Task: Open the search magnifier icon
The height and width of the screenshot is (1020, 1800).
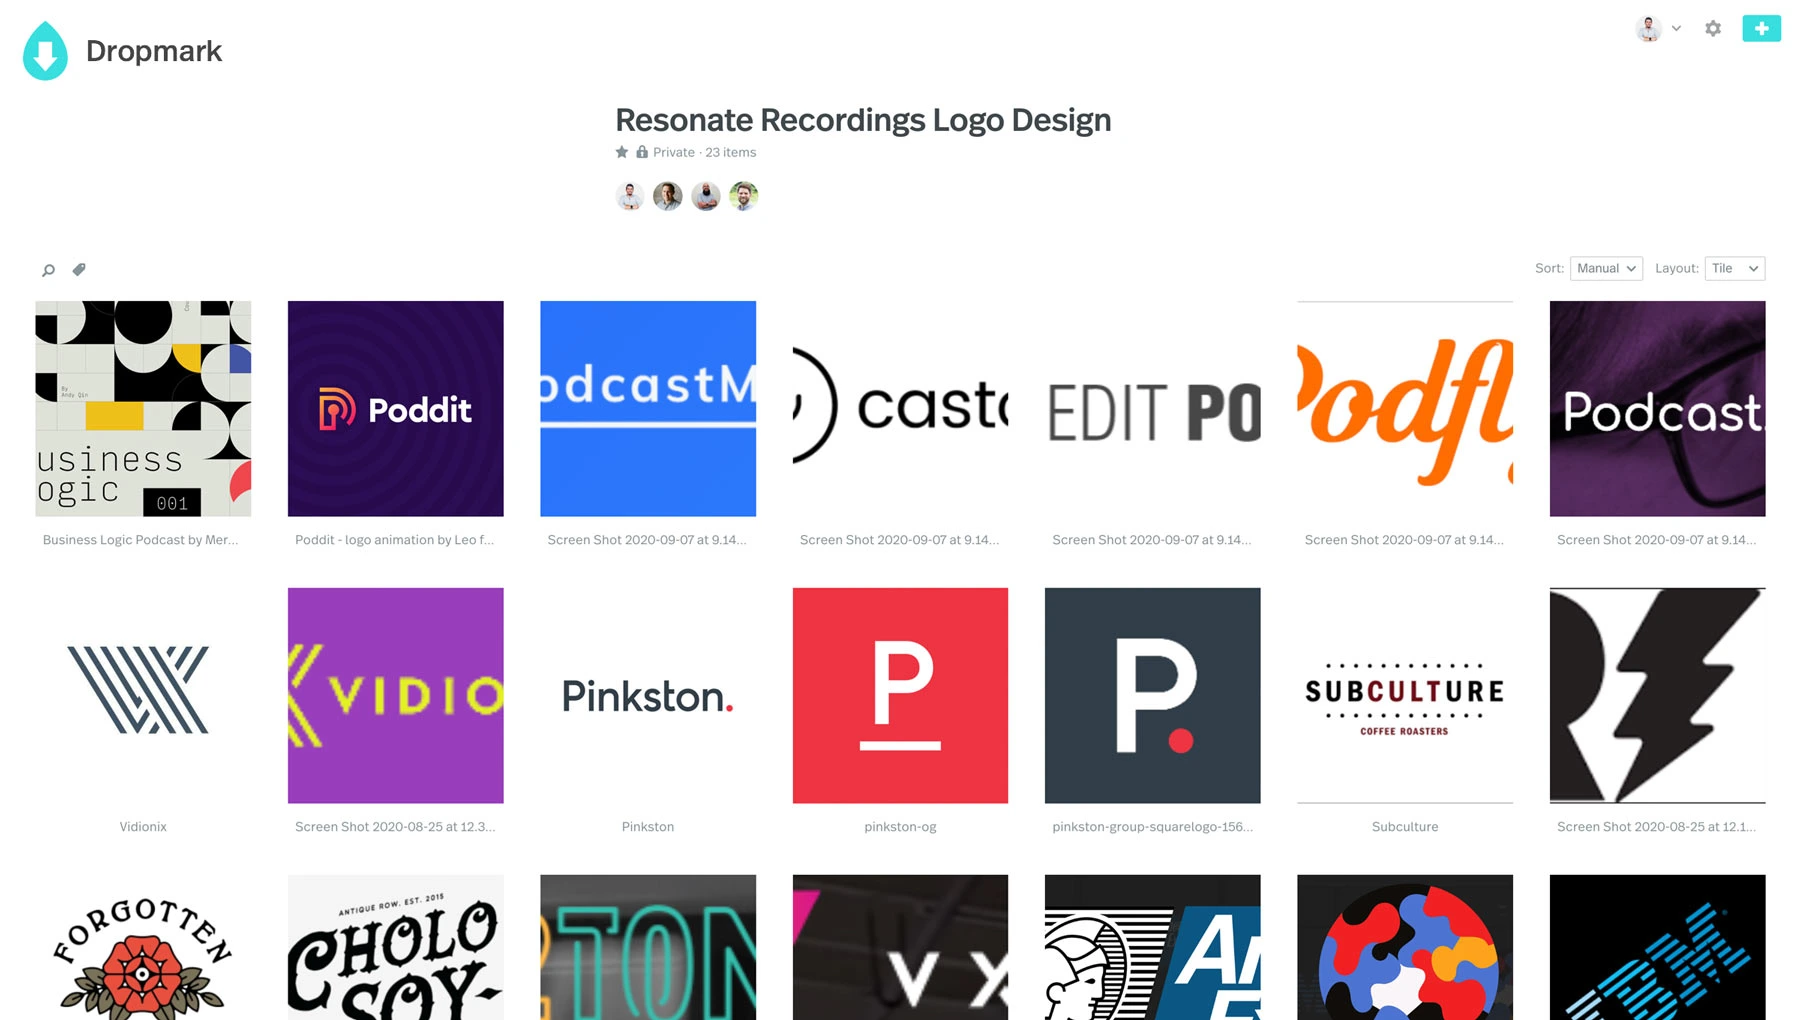Action: click(x=48, y=270)
